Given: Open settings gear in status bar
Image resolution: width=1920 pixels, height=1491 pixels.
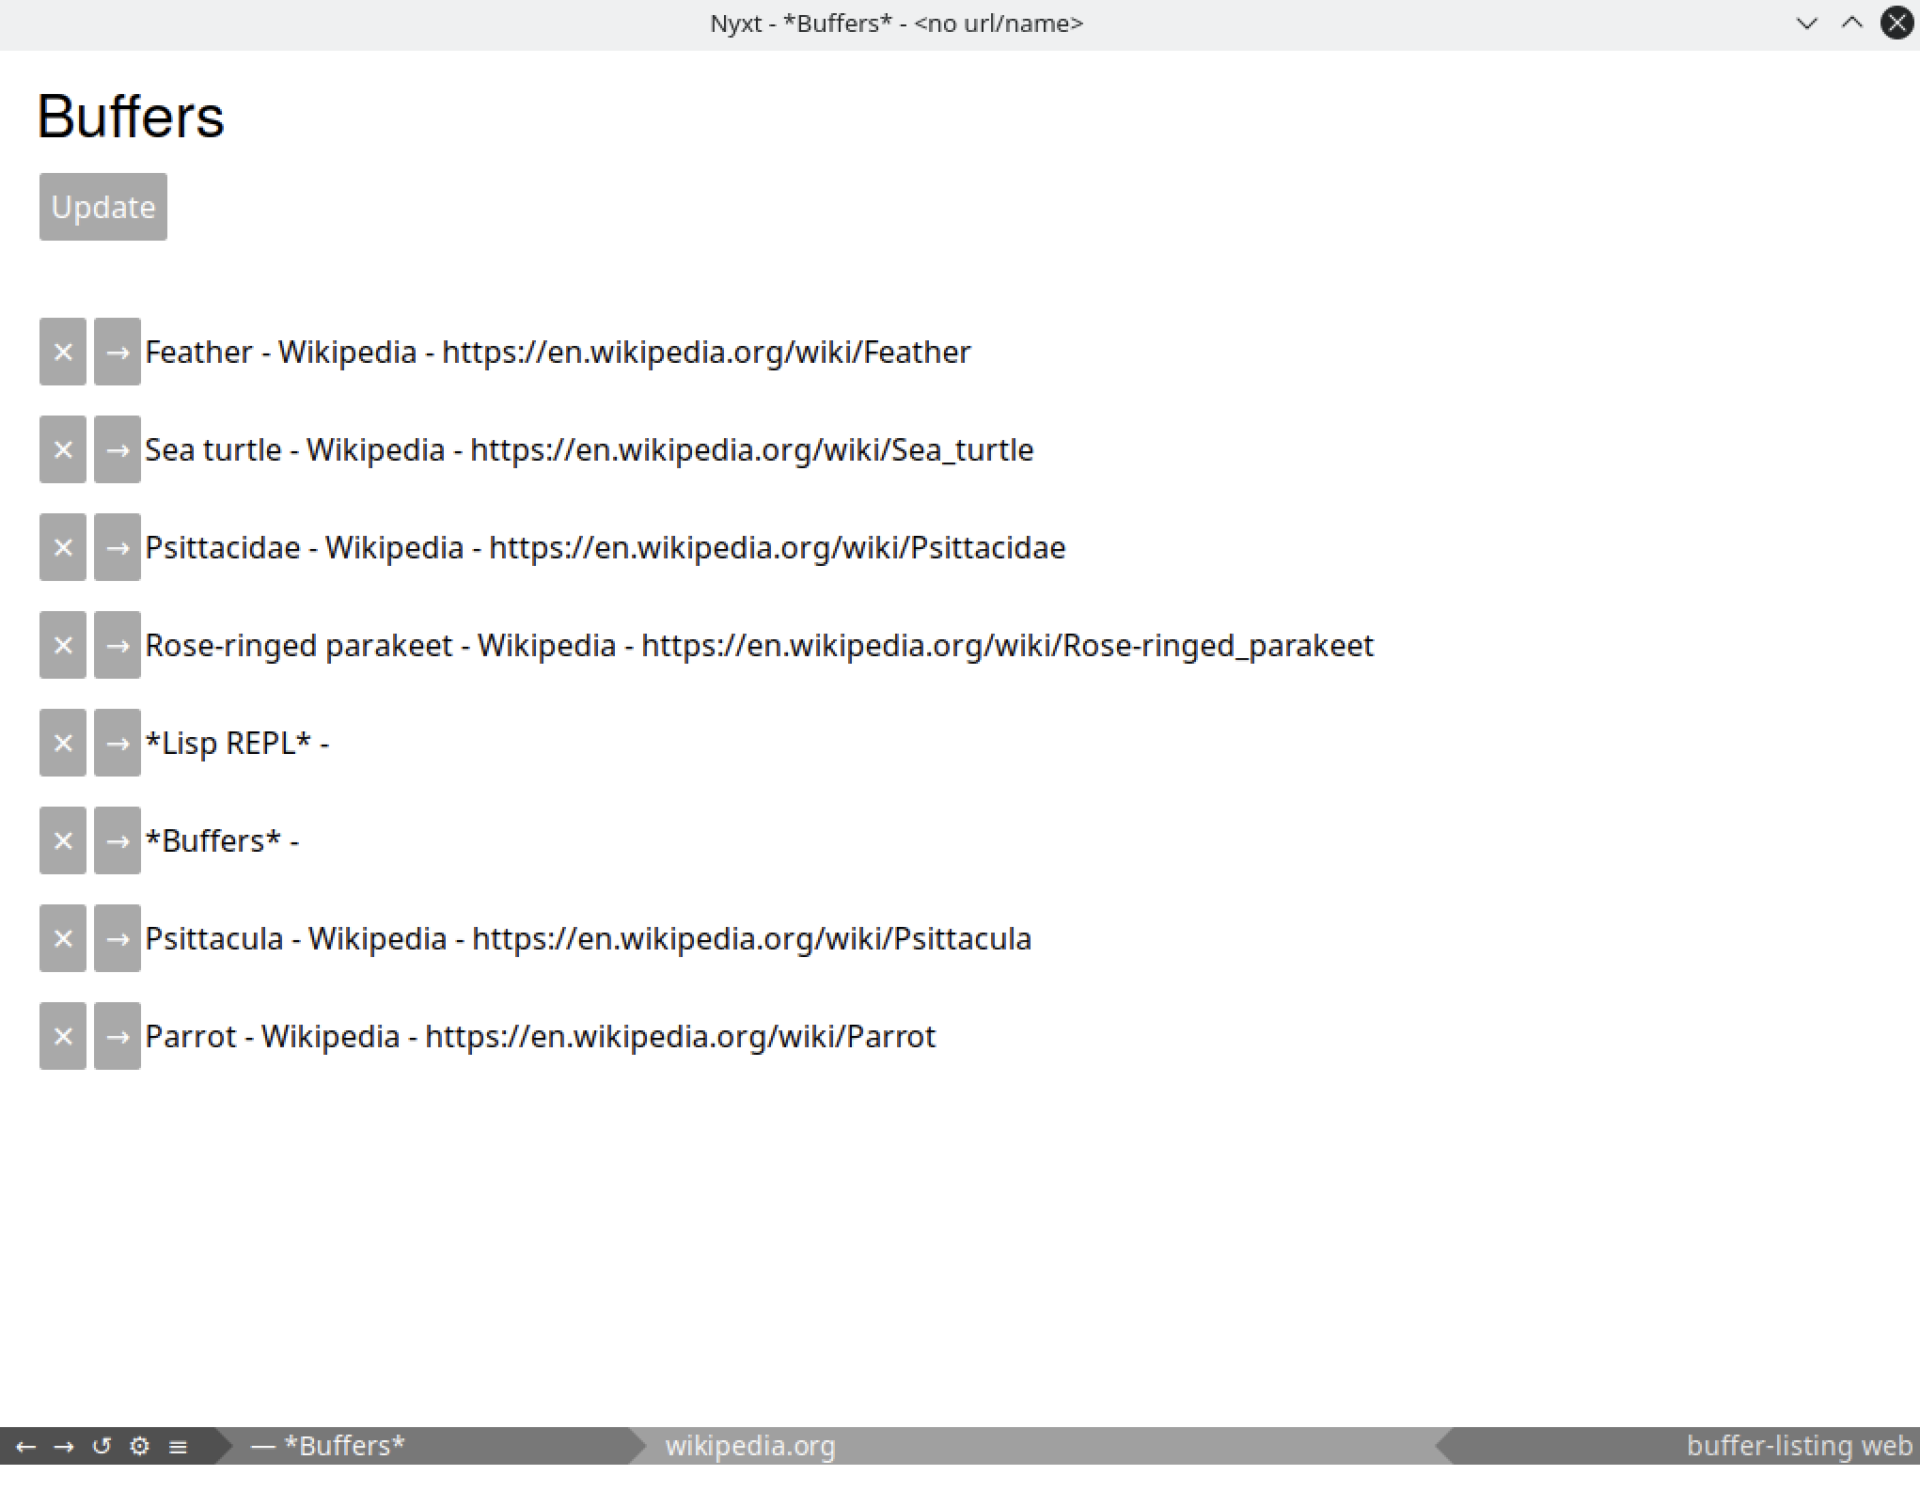Looking at the screenshot, I should (x=140, y=1446).
